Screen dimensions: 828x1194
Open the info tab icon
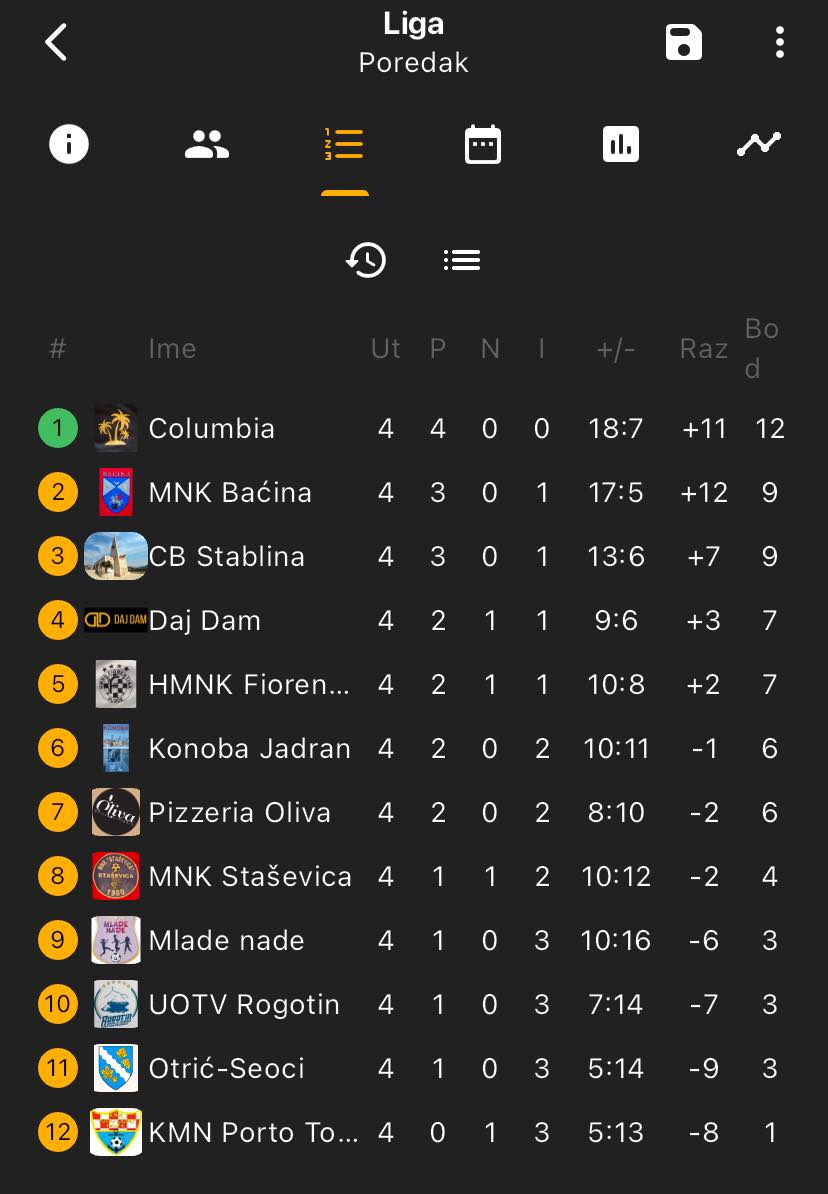click(x=69, y=144)
